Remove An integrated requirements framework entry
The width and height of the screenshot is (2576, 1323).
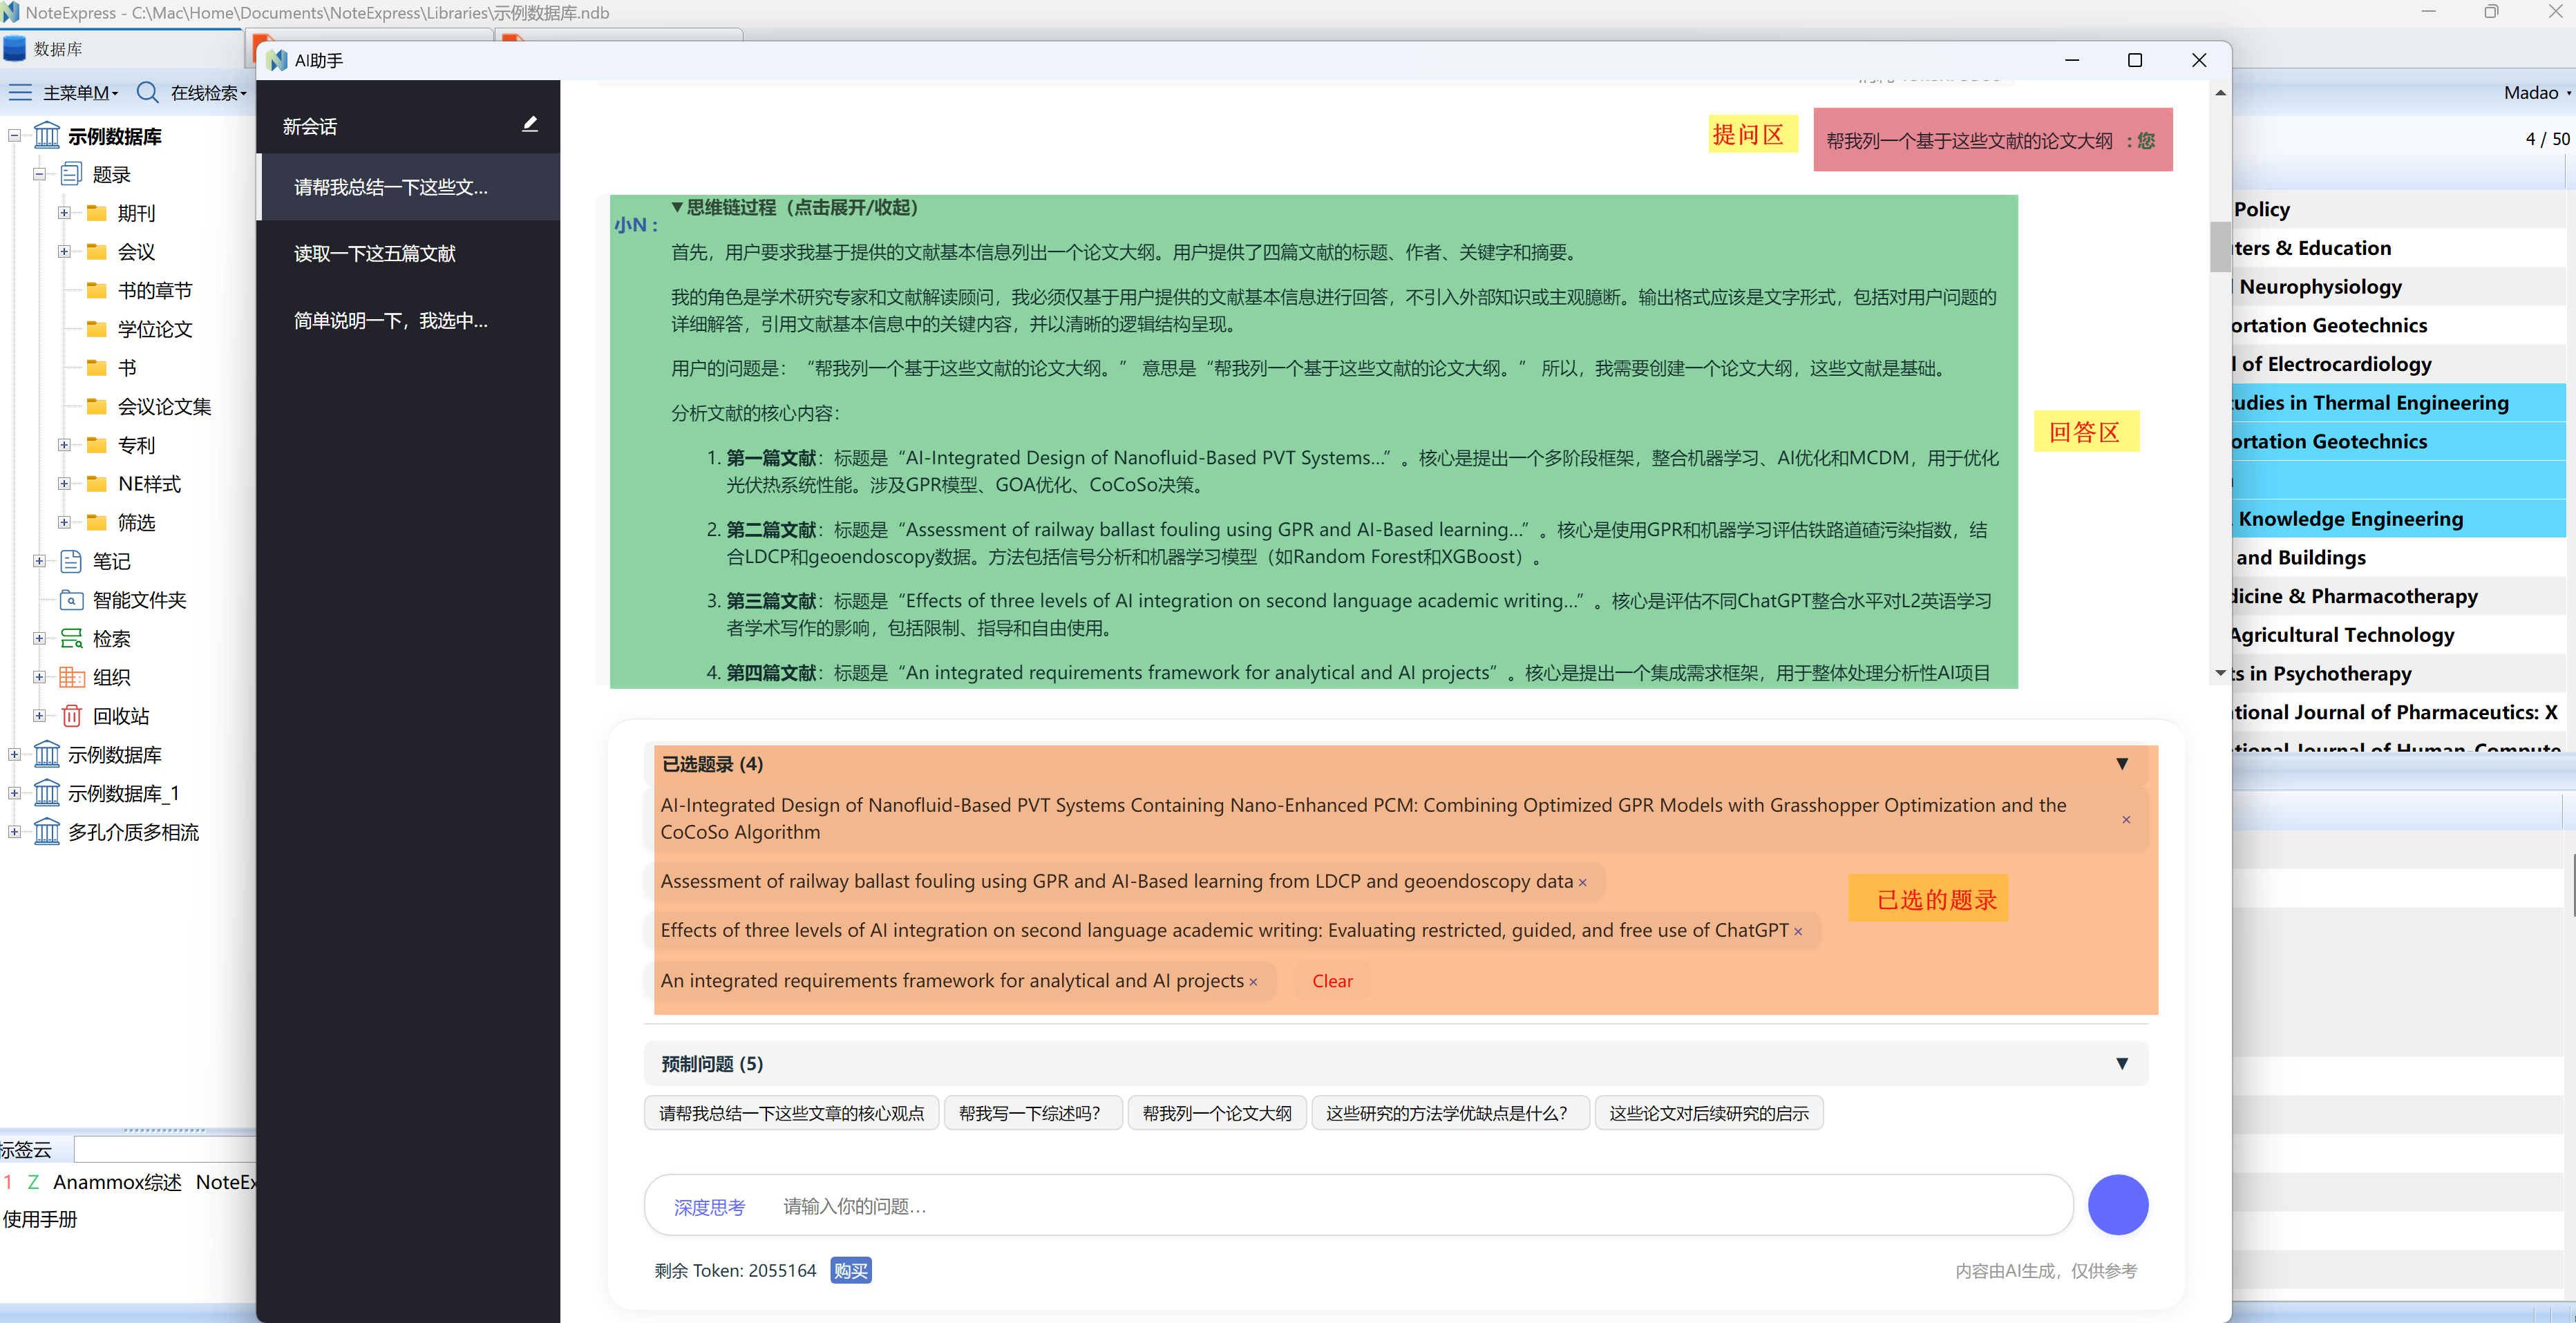click(1253, 983)
